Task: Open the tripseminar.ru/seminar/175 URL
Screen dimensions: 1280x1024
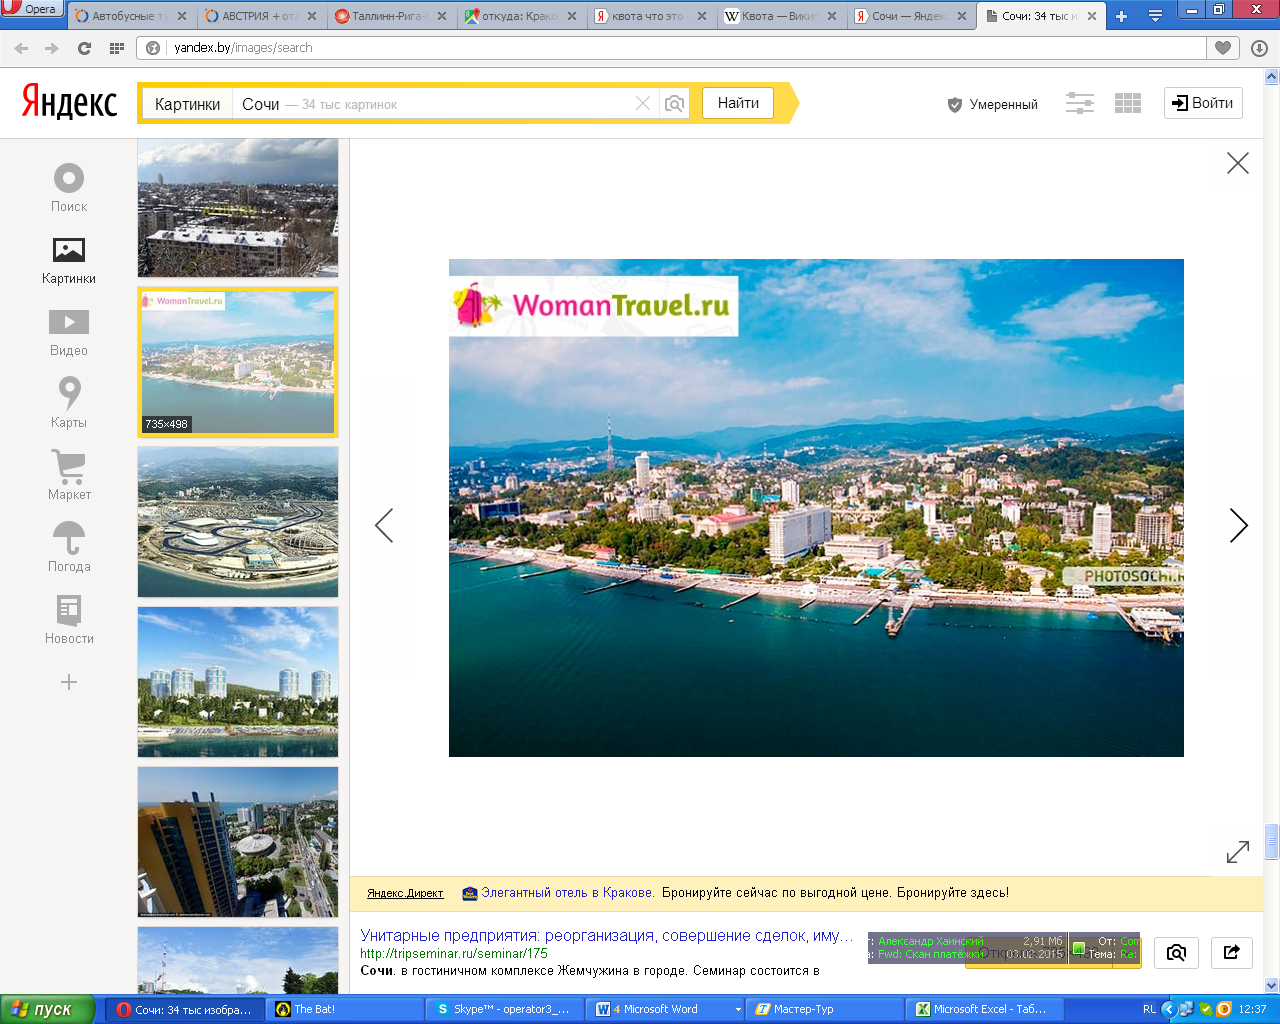Action: [454, 954]
